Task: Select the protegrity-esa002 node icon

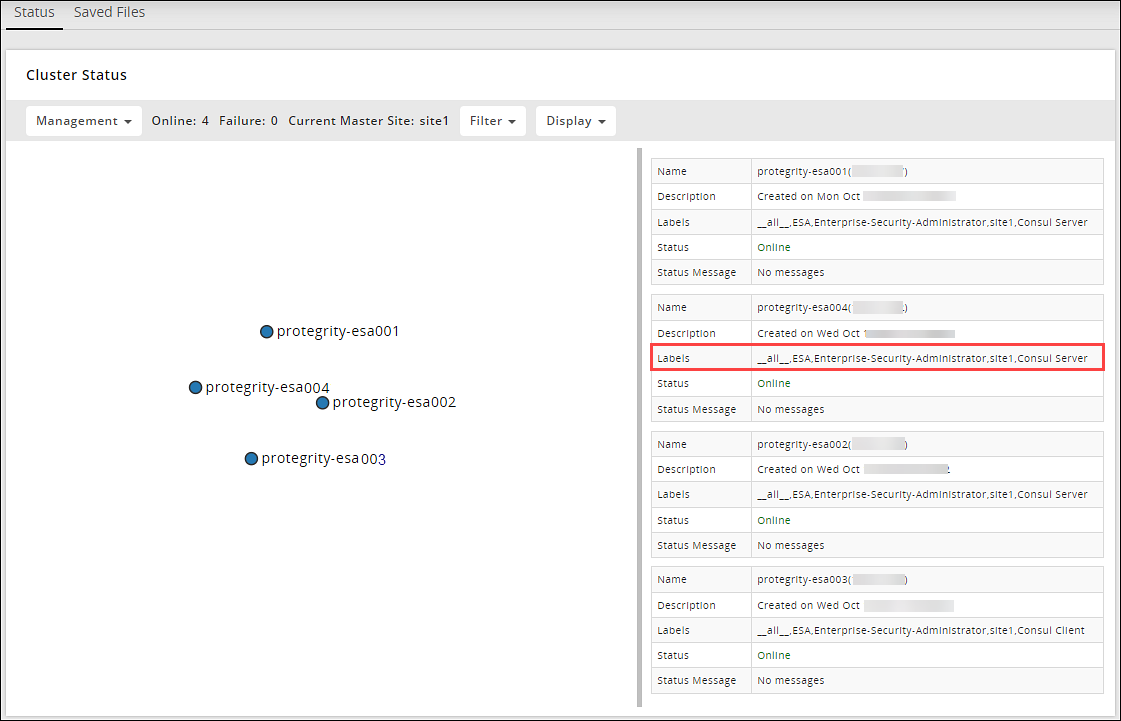Action: click(322, 402)
